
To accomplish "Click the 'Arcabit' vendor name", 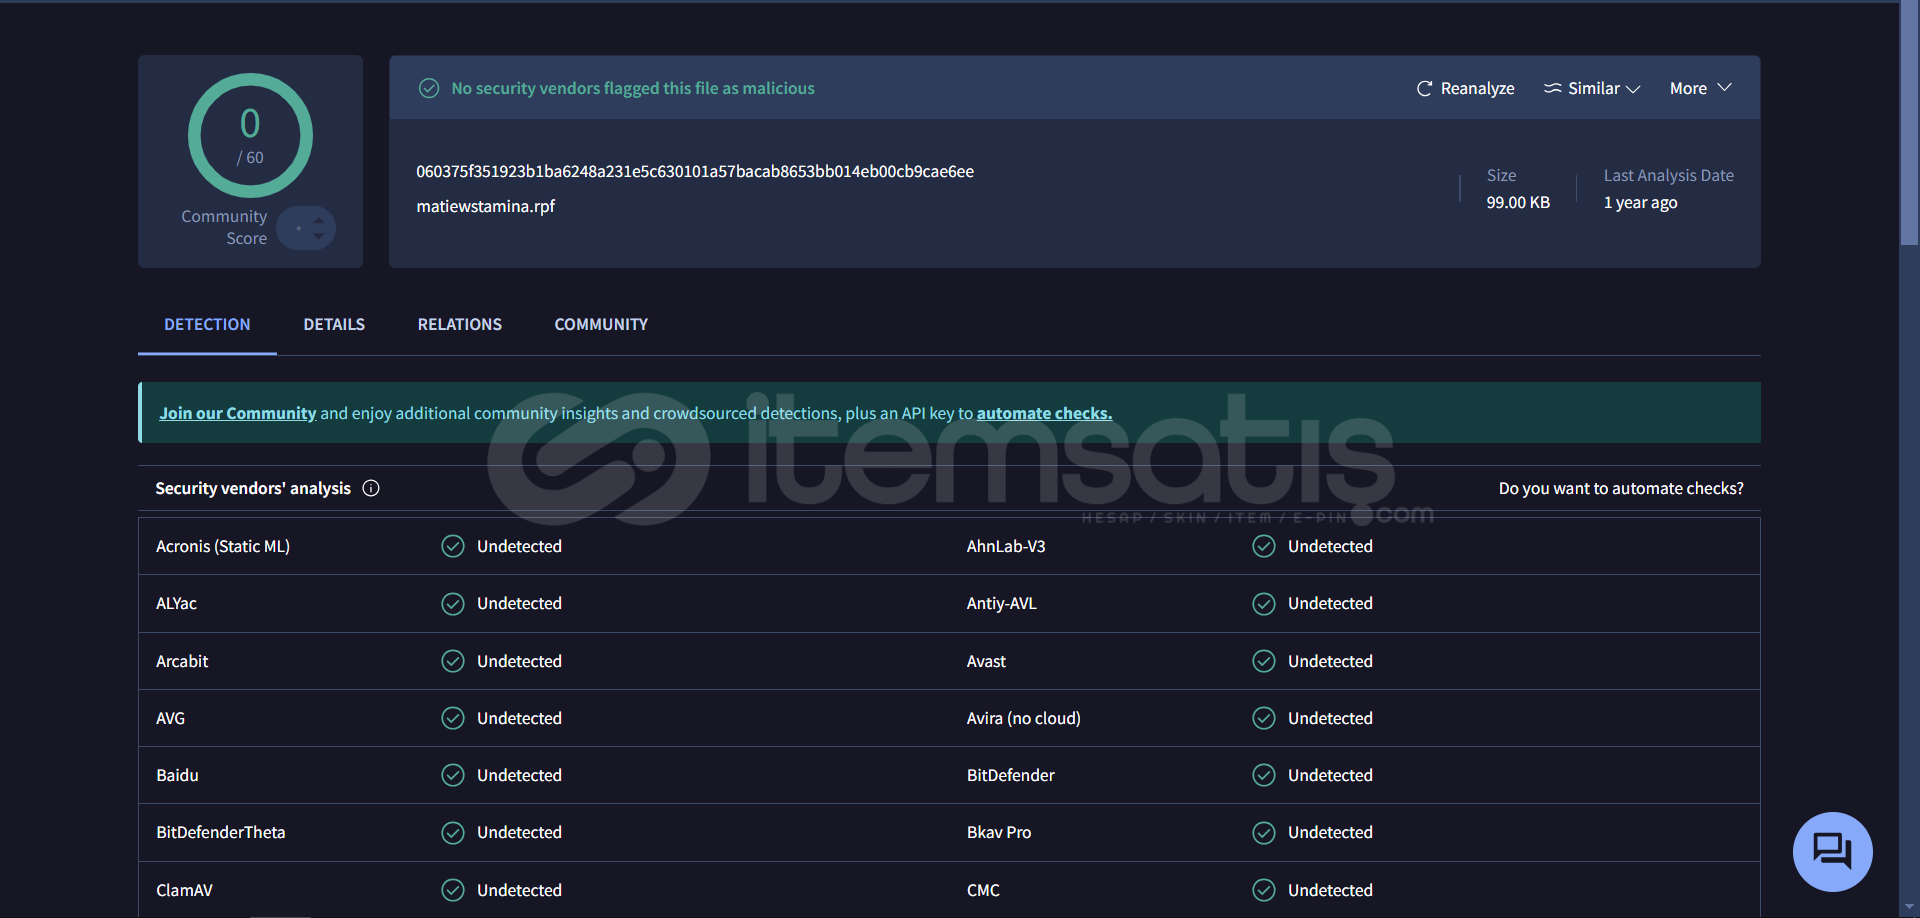I will pos(182,661).
